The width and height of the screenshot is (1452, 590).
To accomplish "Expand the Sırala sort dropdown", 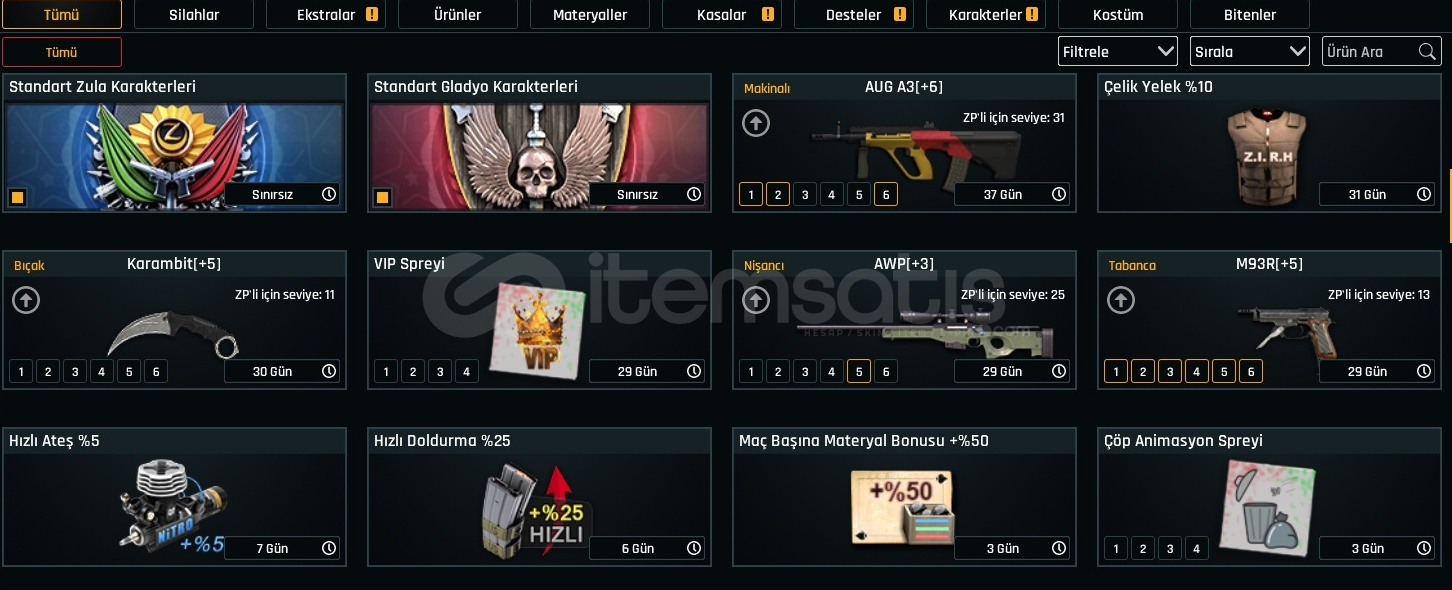I will [1250, 51].
